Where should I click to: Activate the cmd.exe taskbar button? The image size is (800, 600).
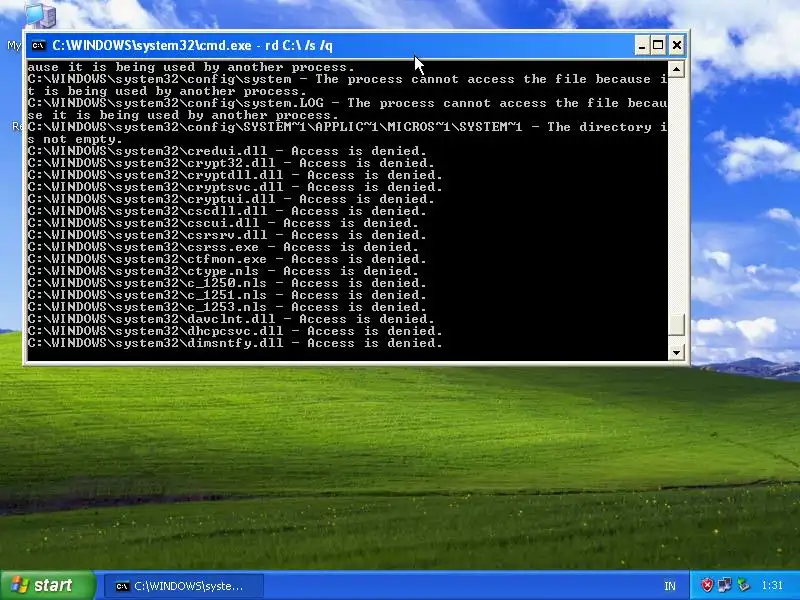184,586
